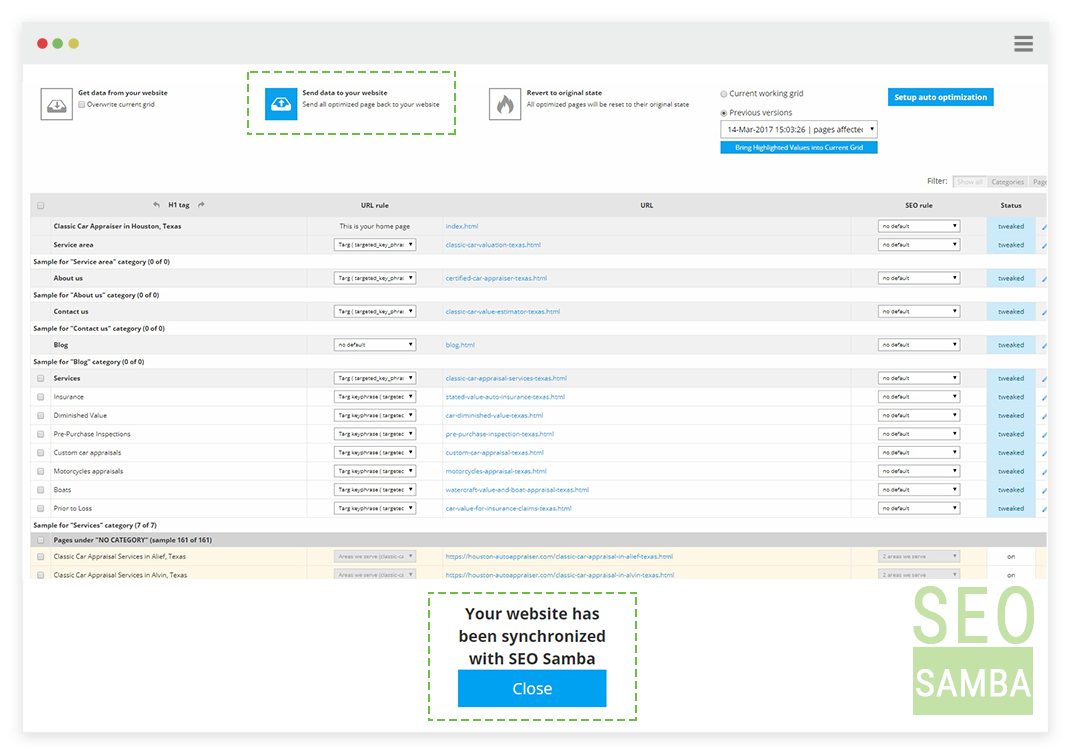Screen dimensions: 1070x756
Task: Open the index.html link
Action: (462, 227)
